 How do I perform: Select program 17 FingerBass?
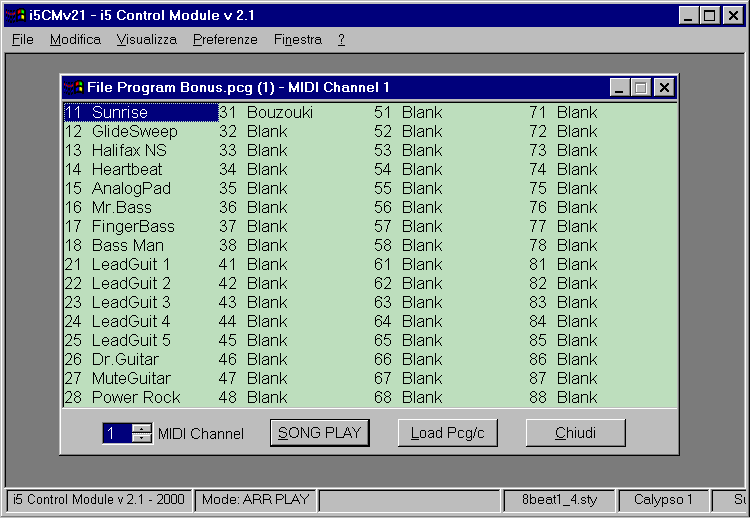[132, 227]
